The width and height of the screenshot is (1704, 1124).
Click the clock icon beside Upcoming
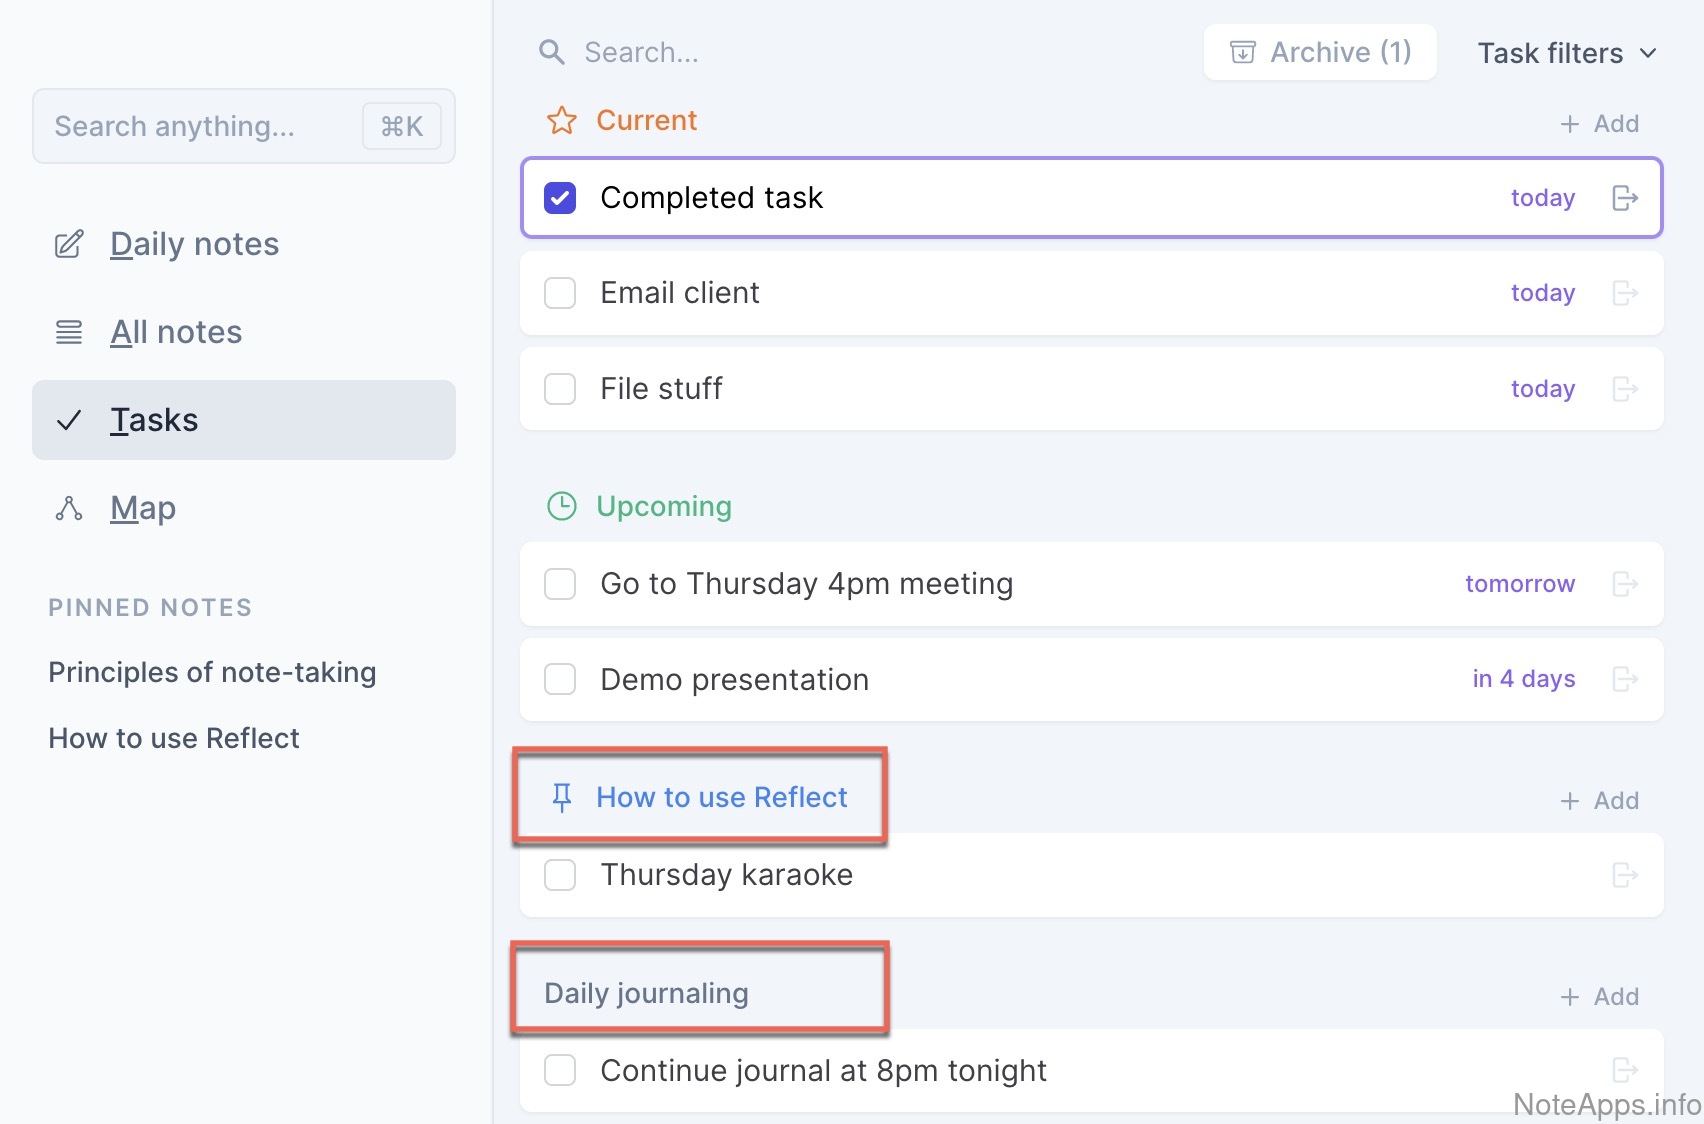(x=562, y=506)
